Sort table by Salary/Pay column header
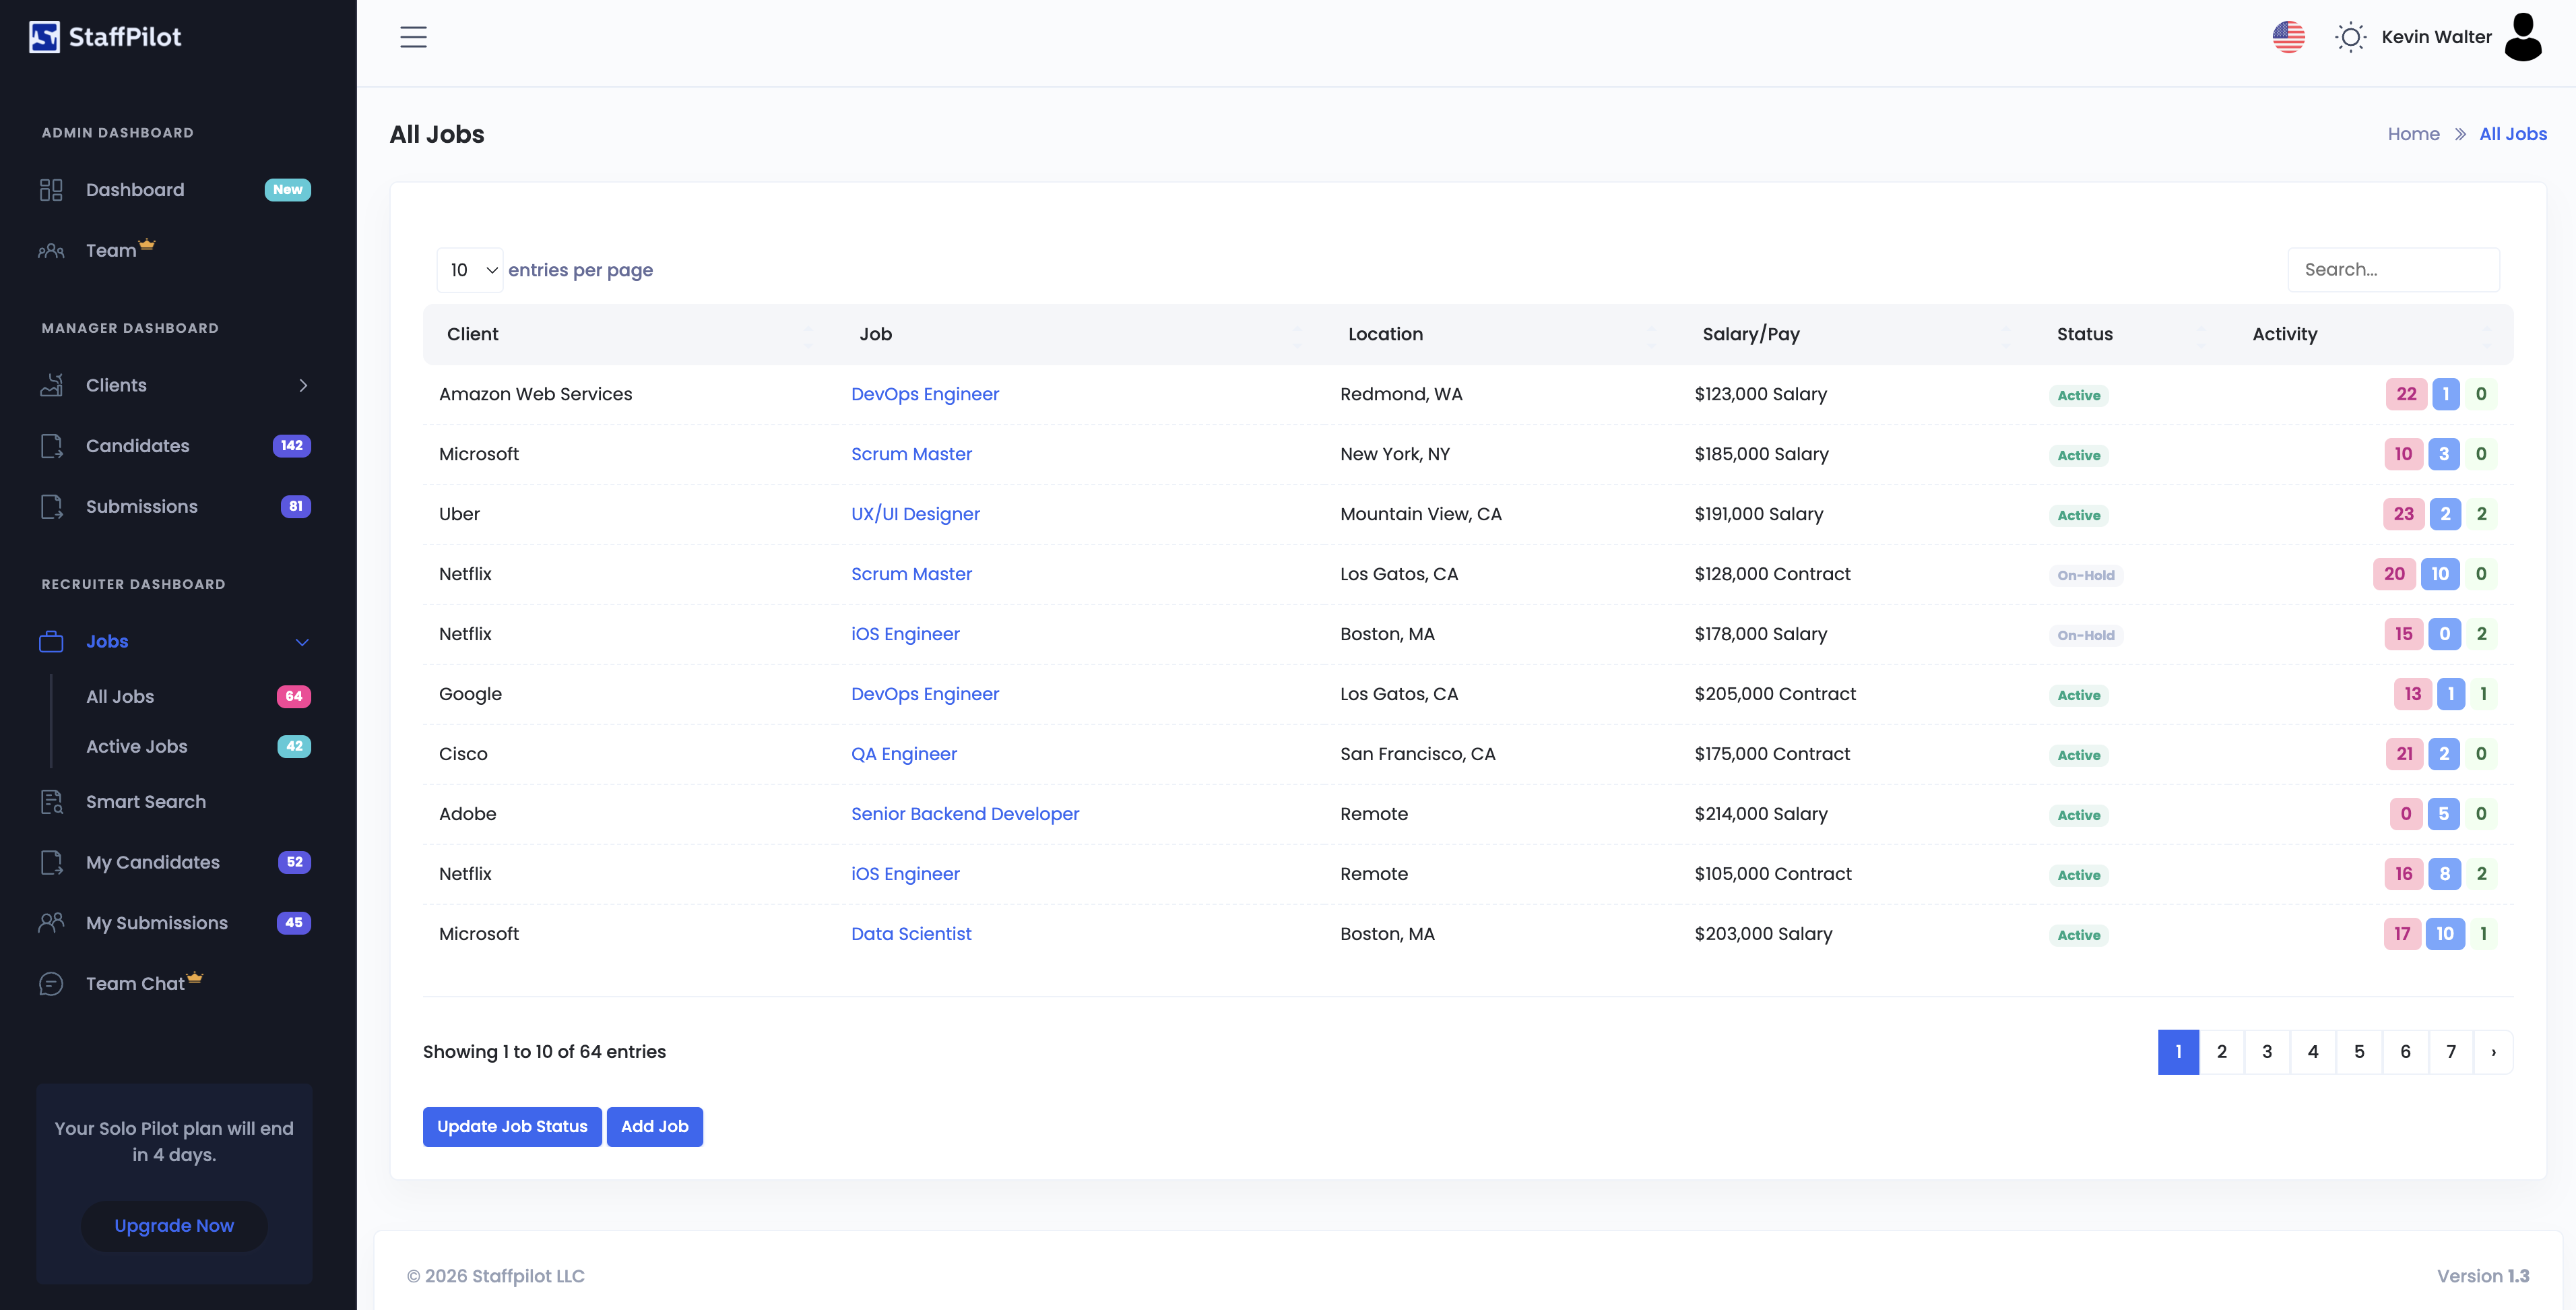2576x1310 pixels. pyautogui.click(x=1750, y=334)
